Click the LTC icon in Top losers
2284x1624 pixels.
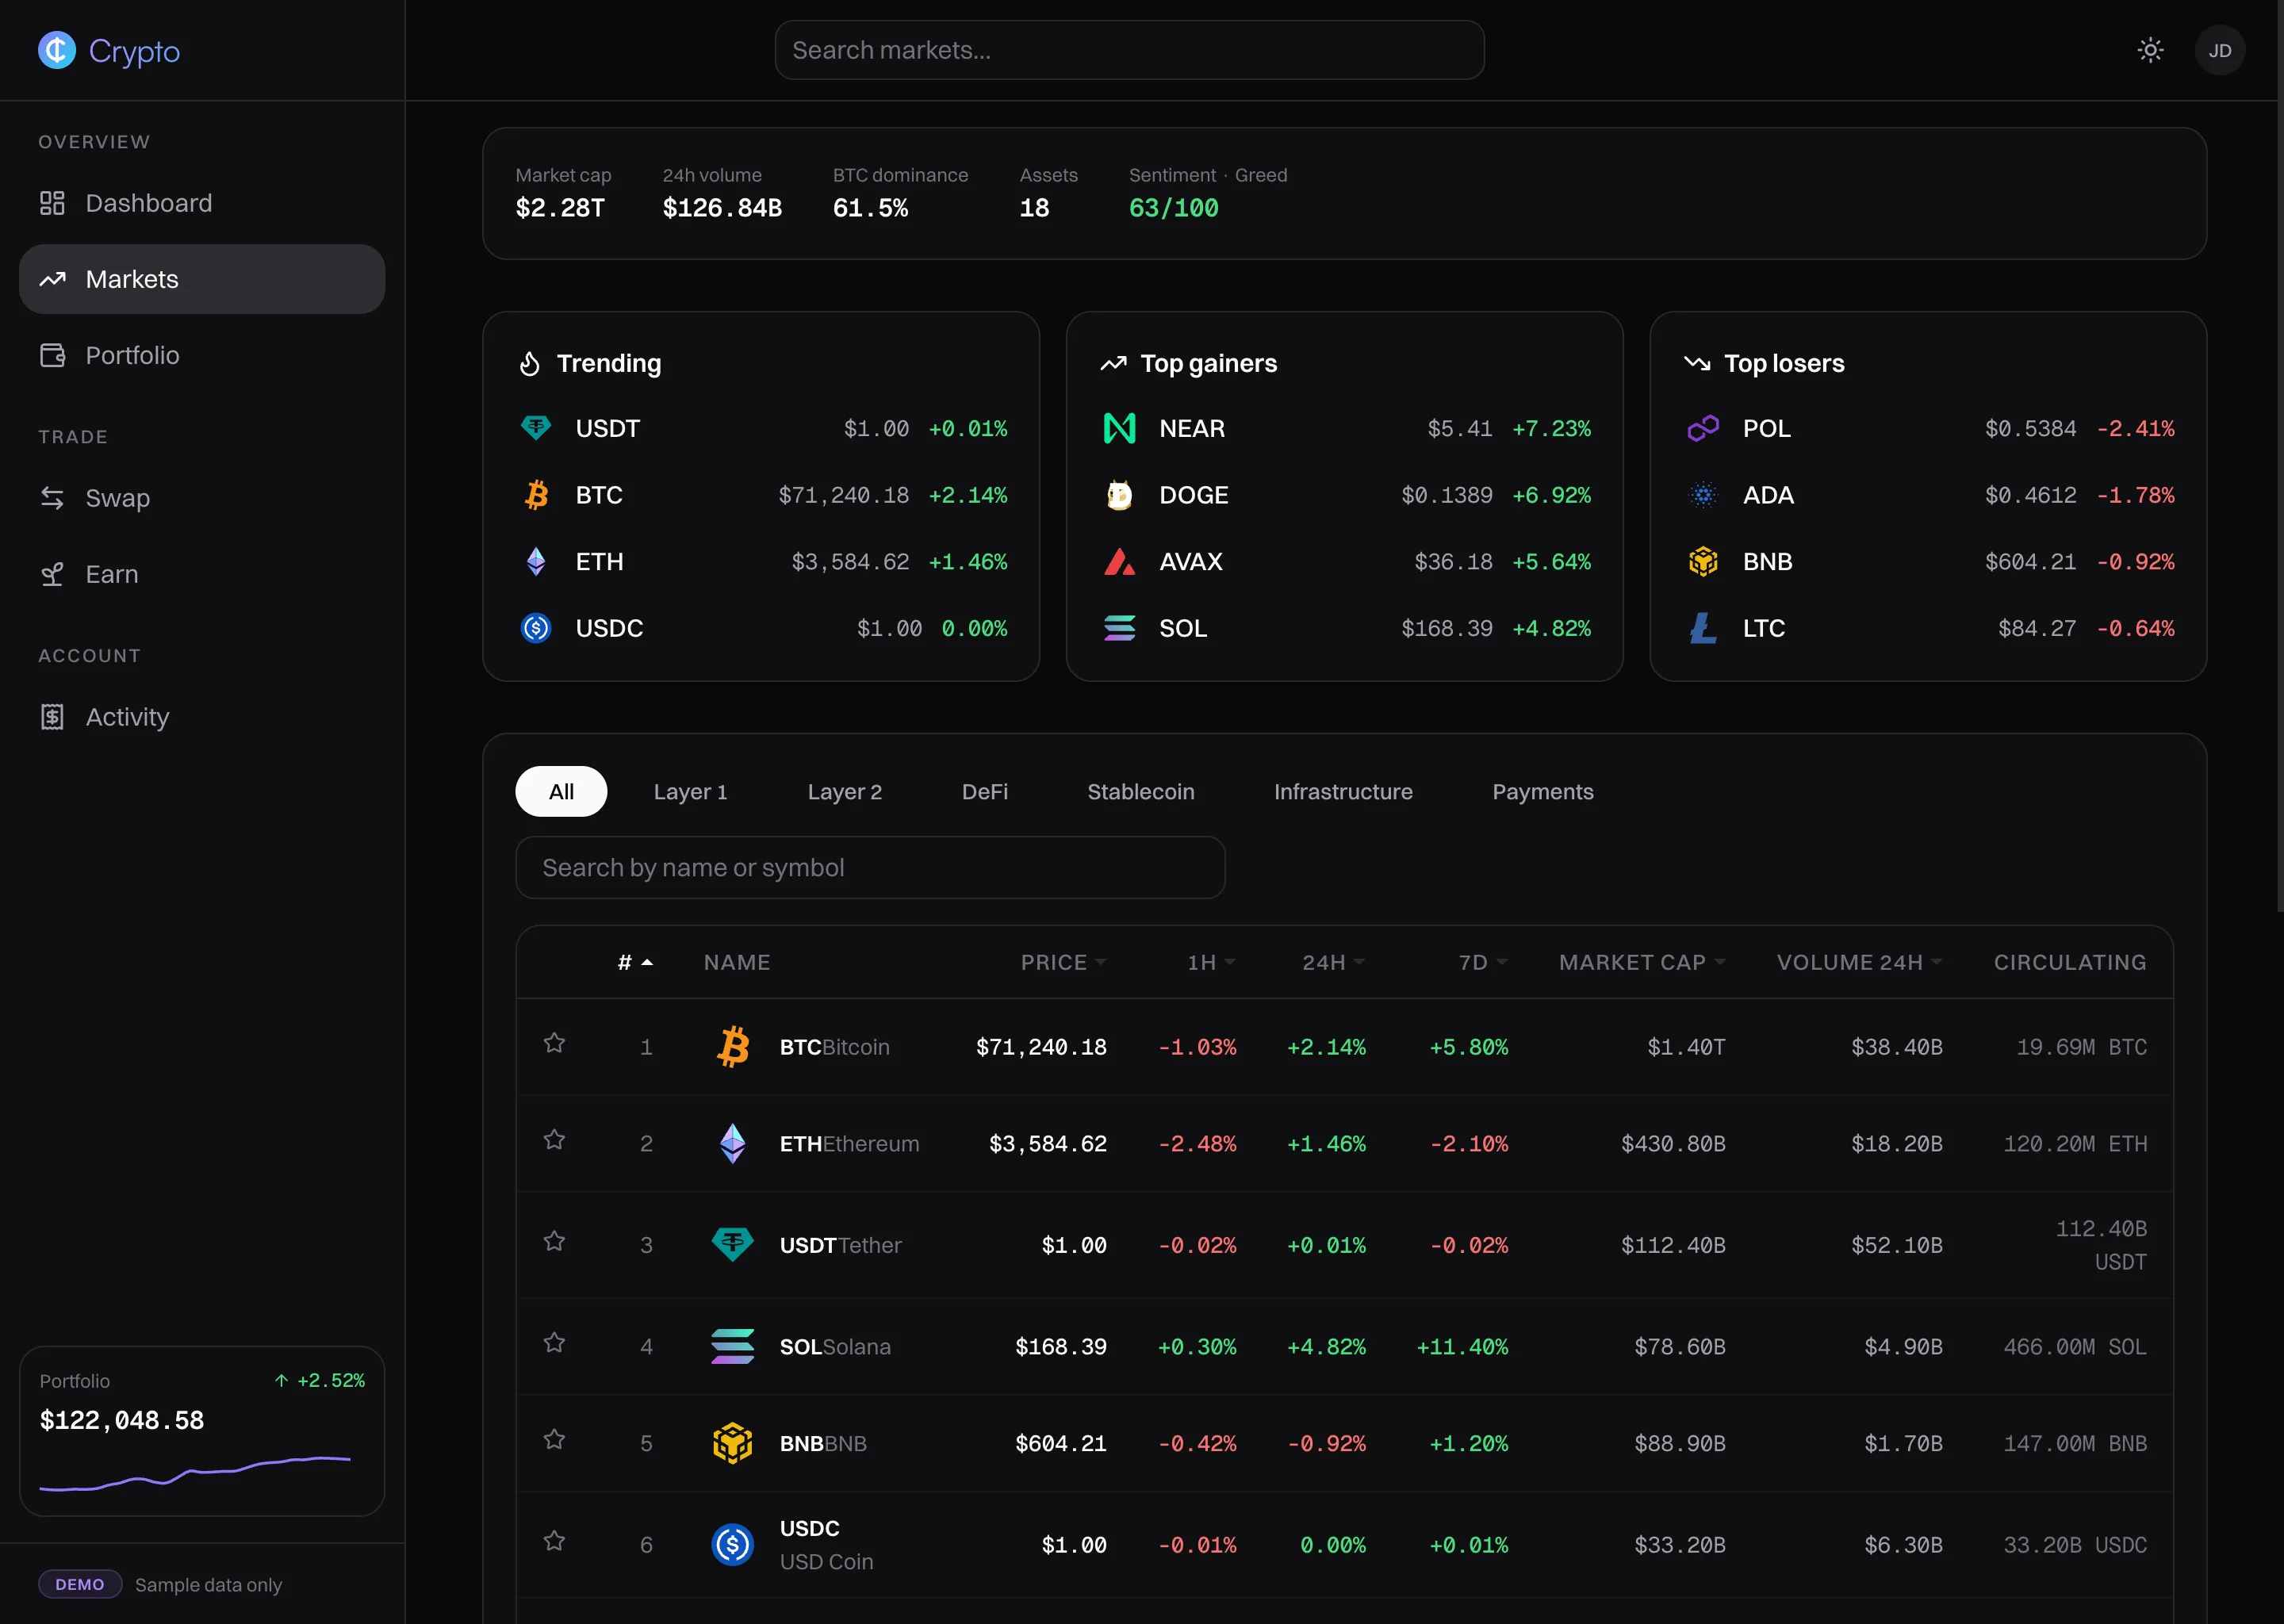1703,628
